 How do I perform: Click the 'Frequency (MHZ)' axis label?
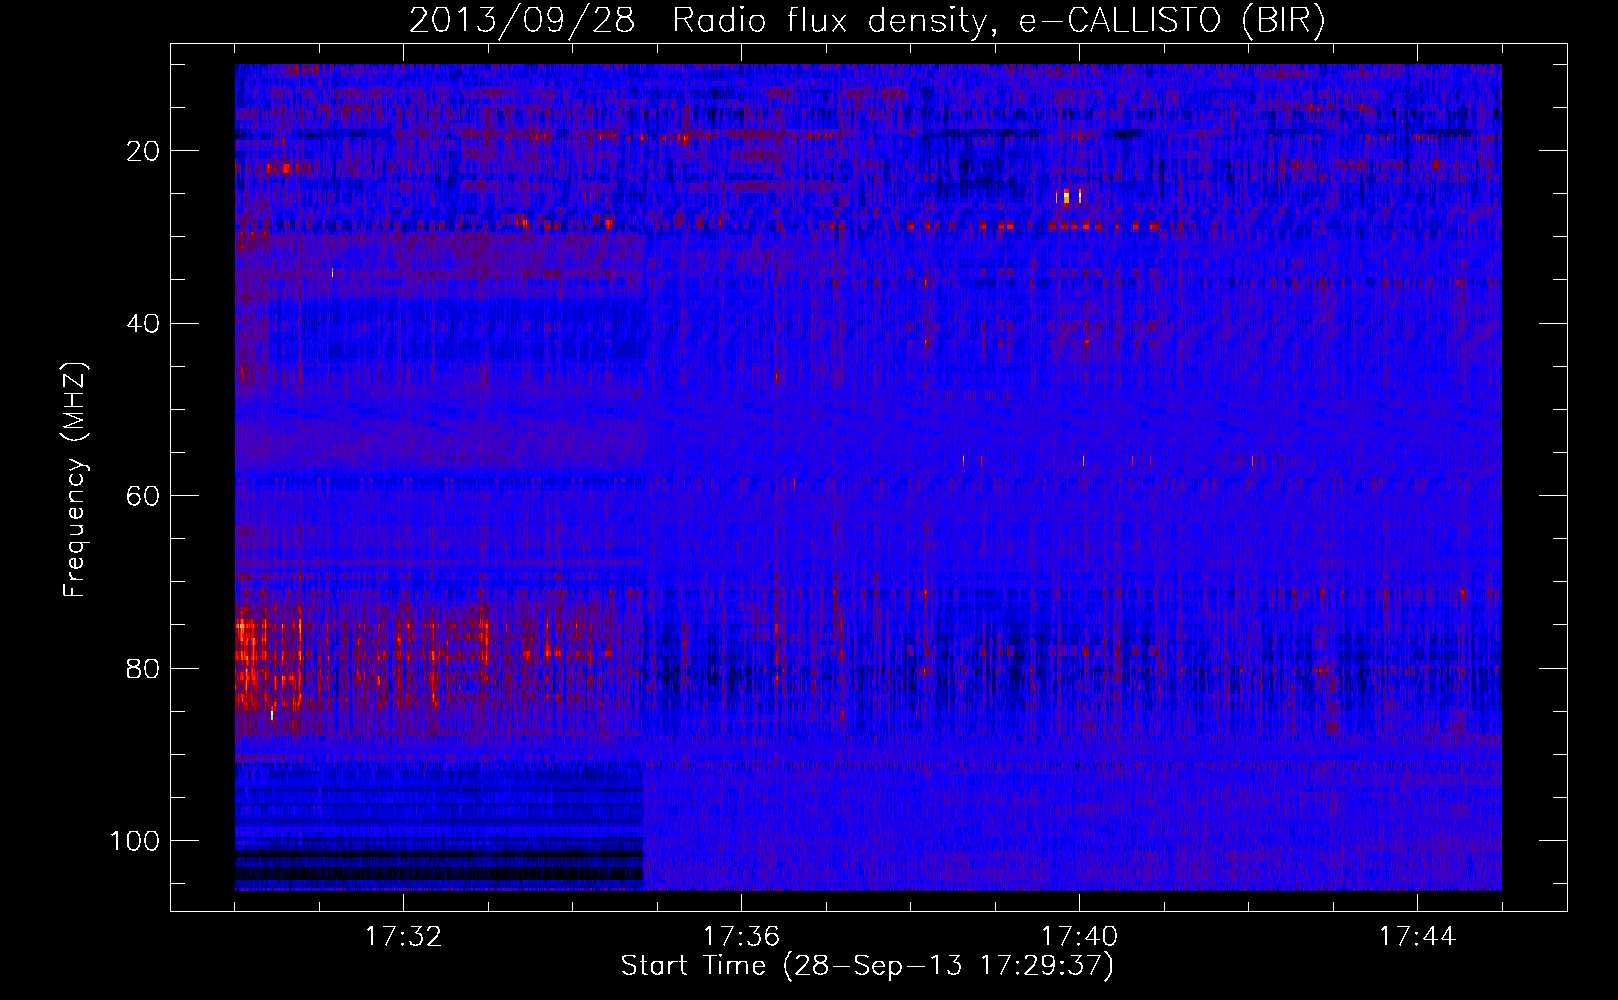(x=75, y=480)
